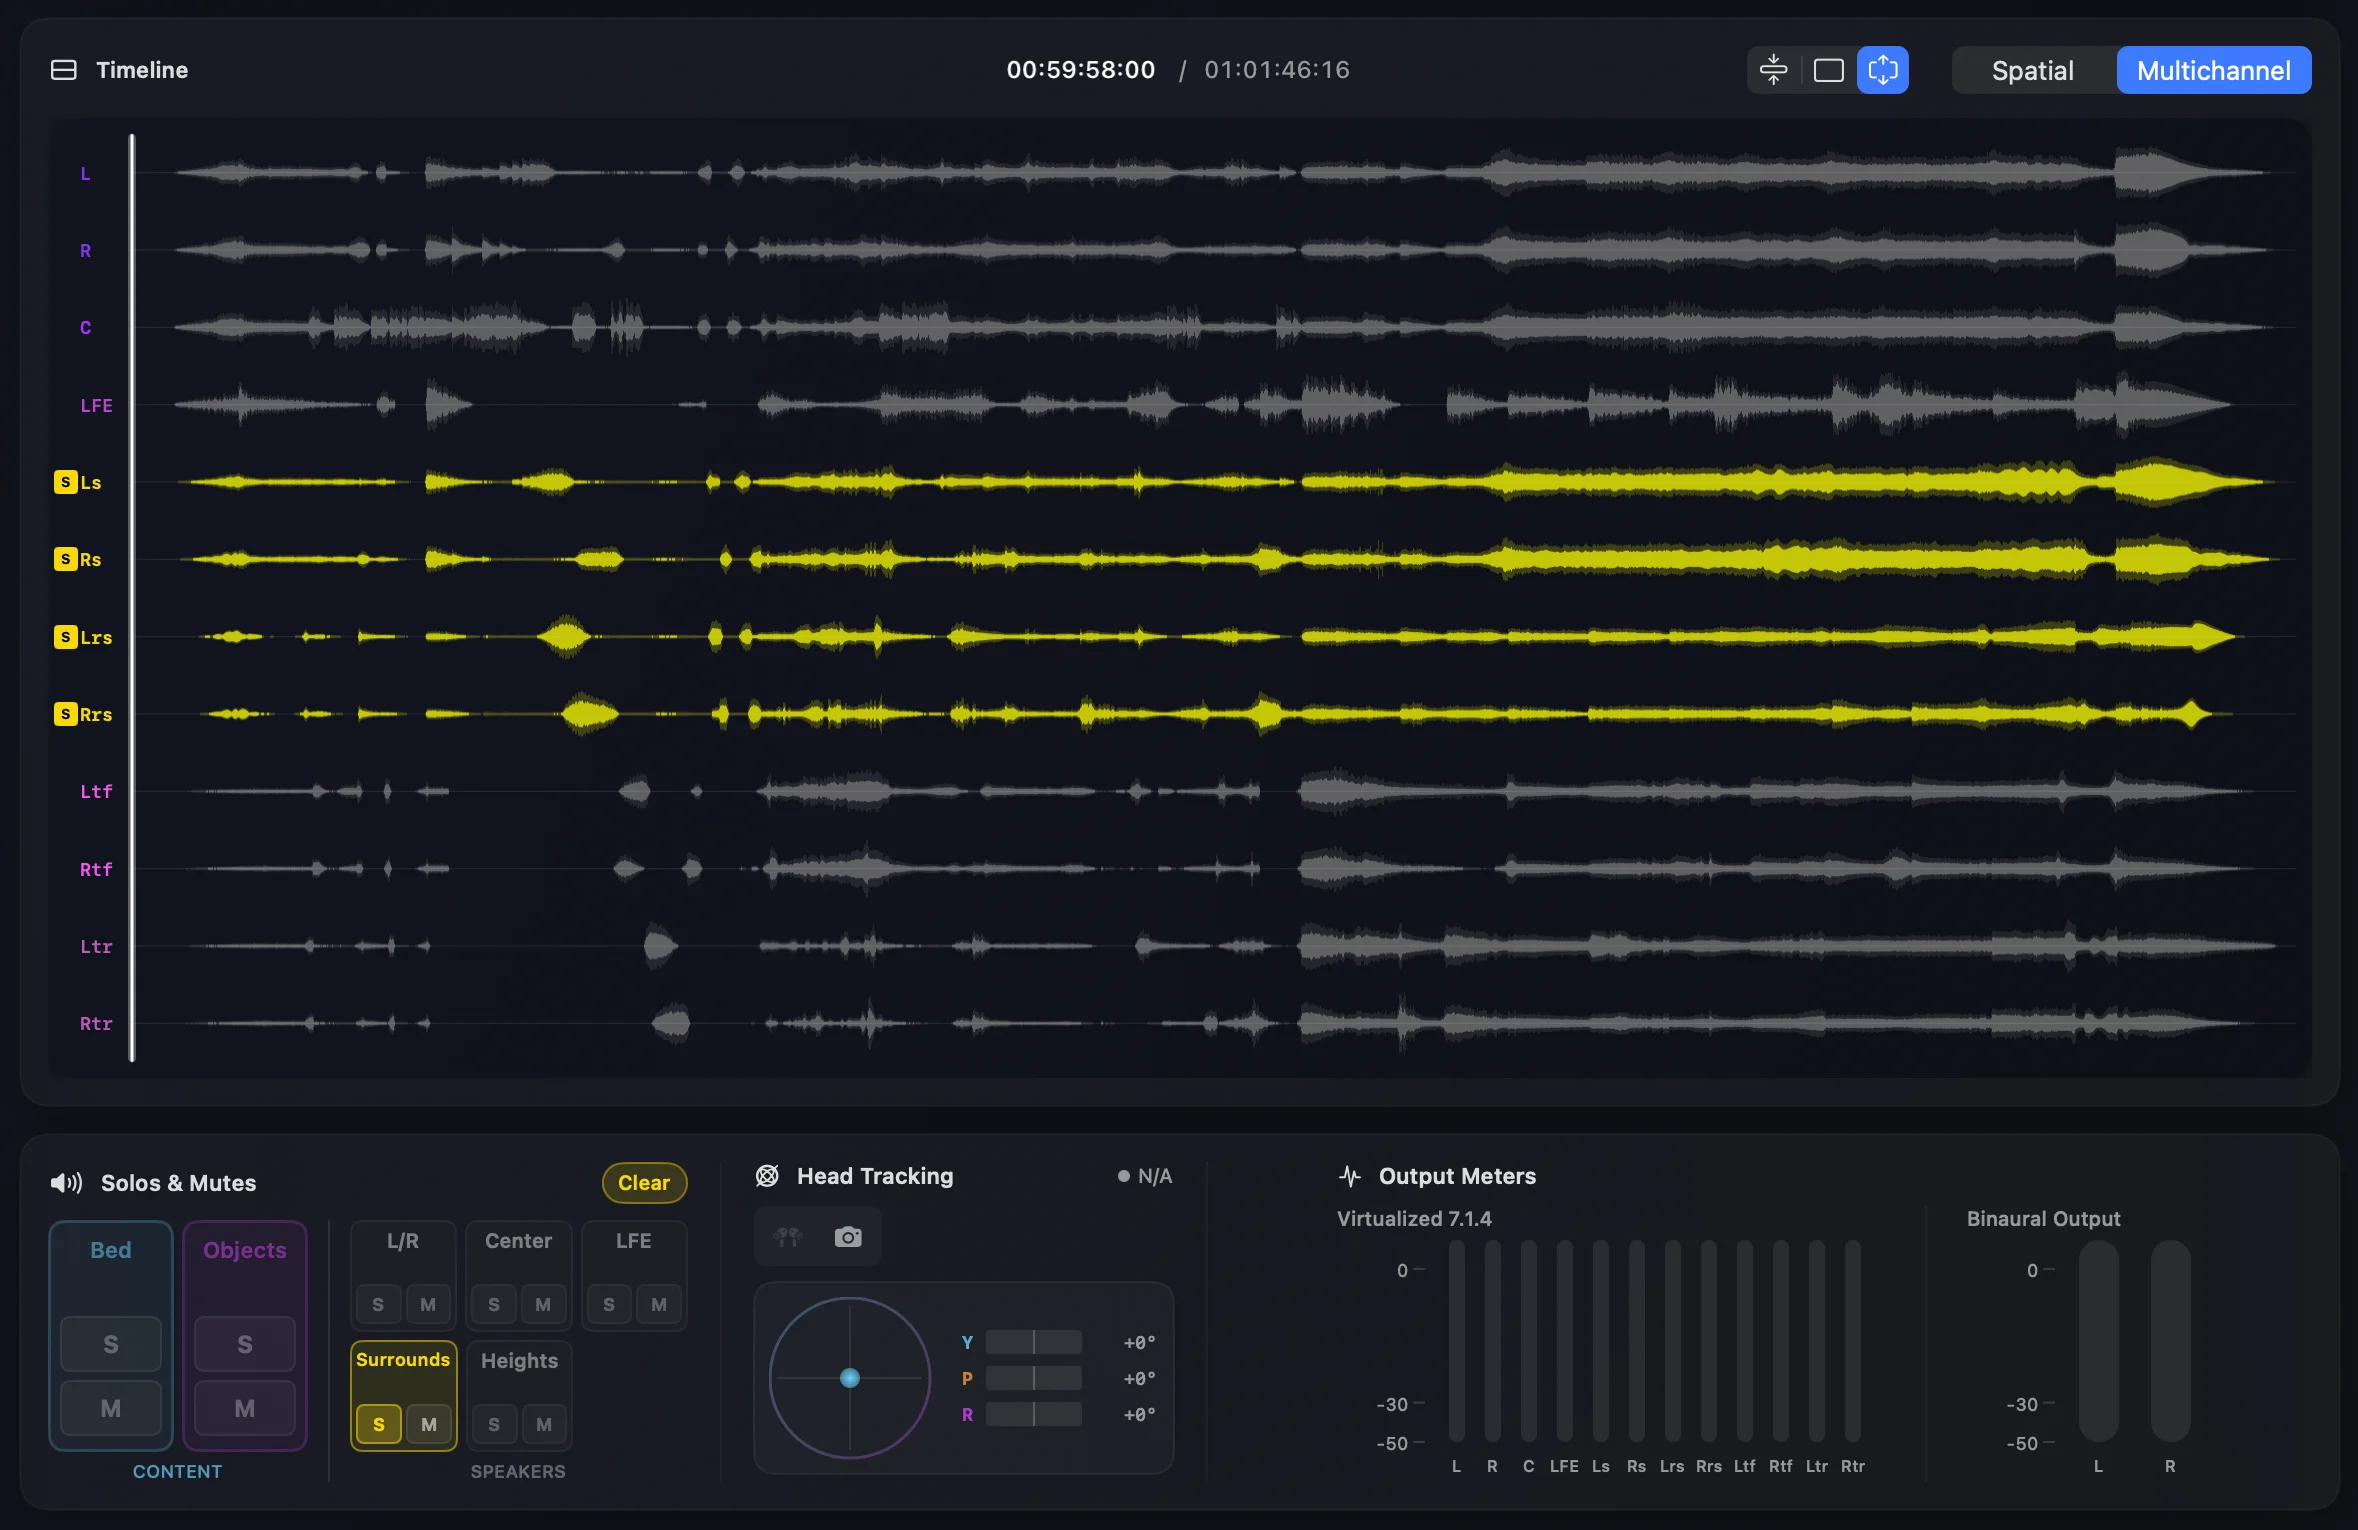The height and width of the screenshot is (1530, 2358).
Task: Mute the Objects content
Action: click(243, 1407)
